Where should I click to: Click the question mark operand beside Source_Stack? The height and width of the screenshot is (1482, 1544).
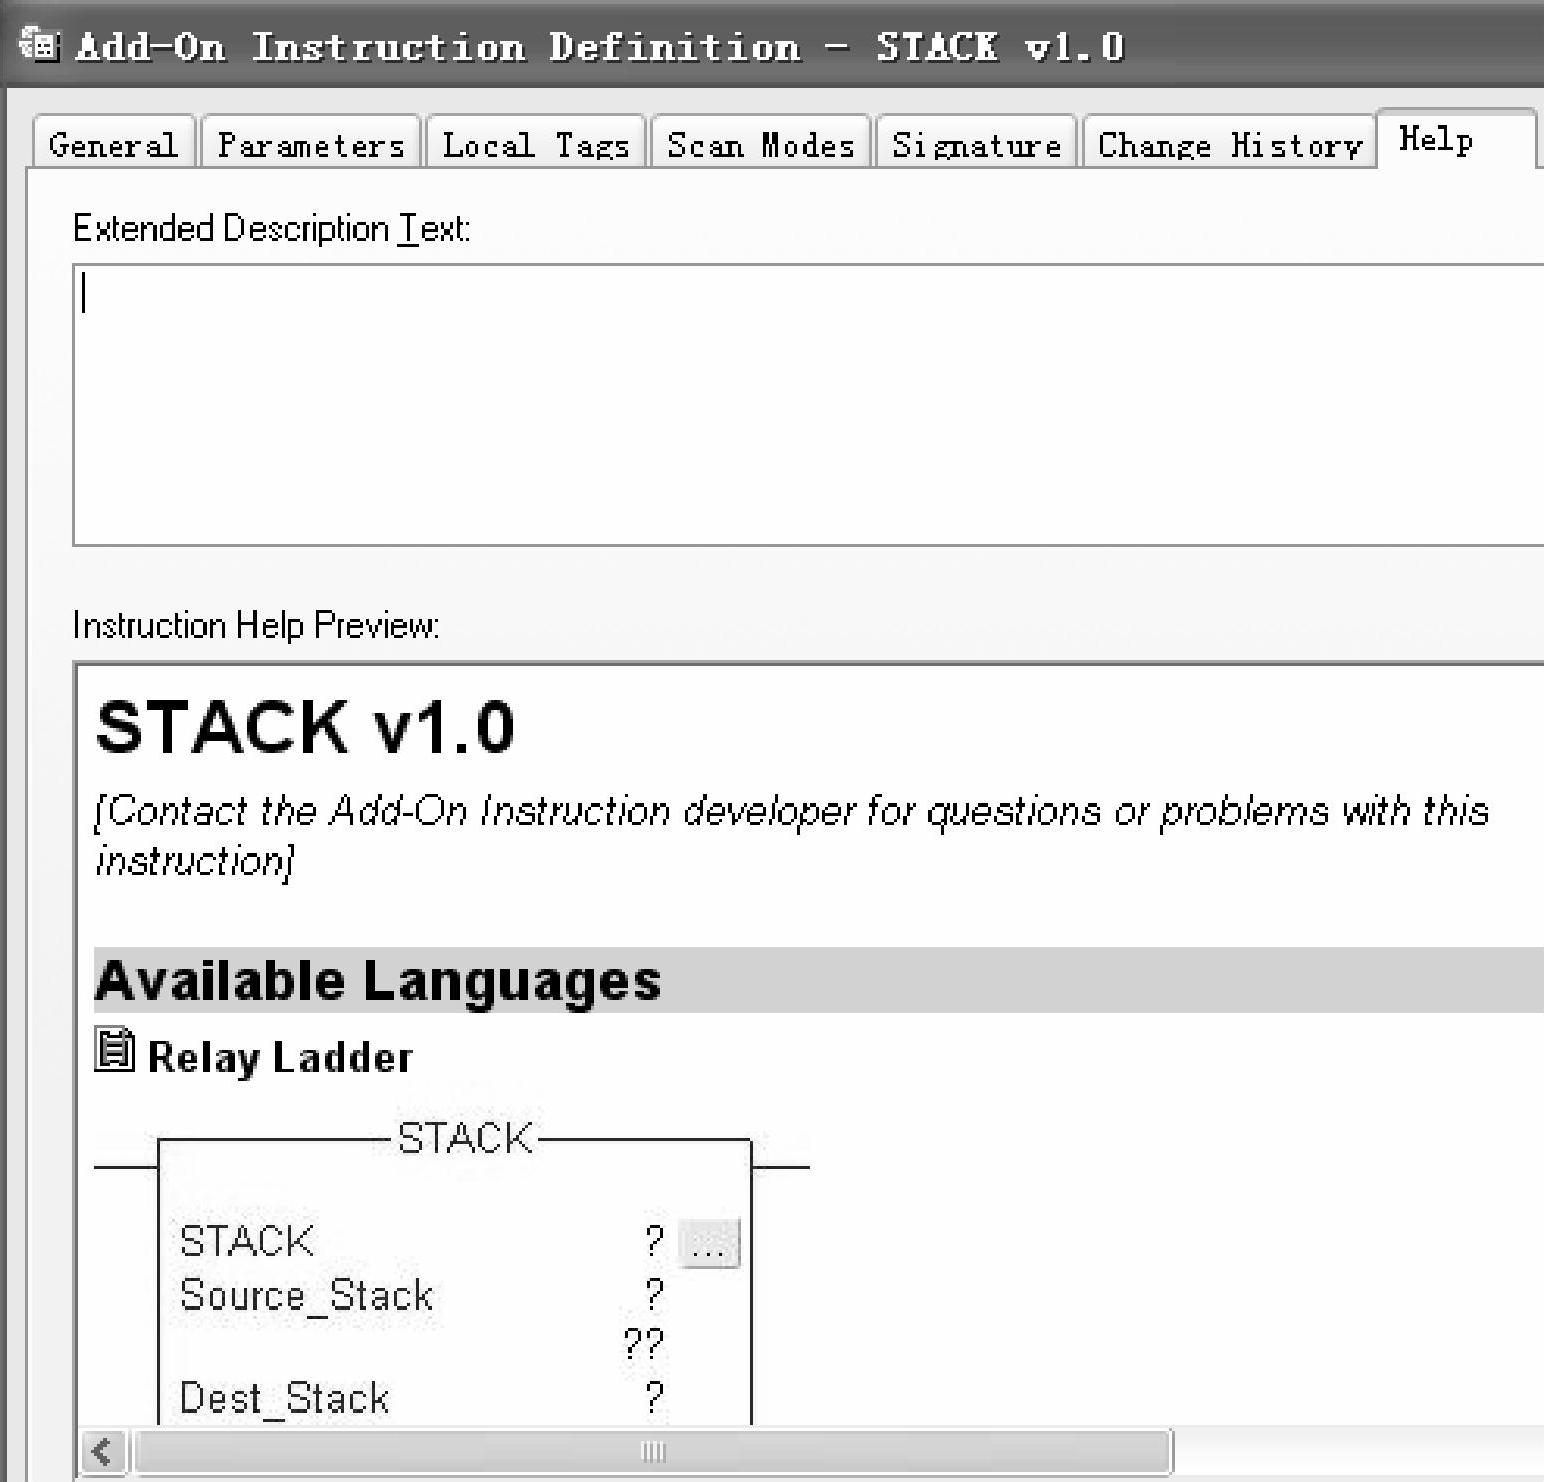653,1295
